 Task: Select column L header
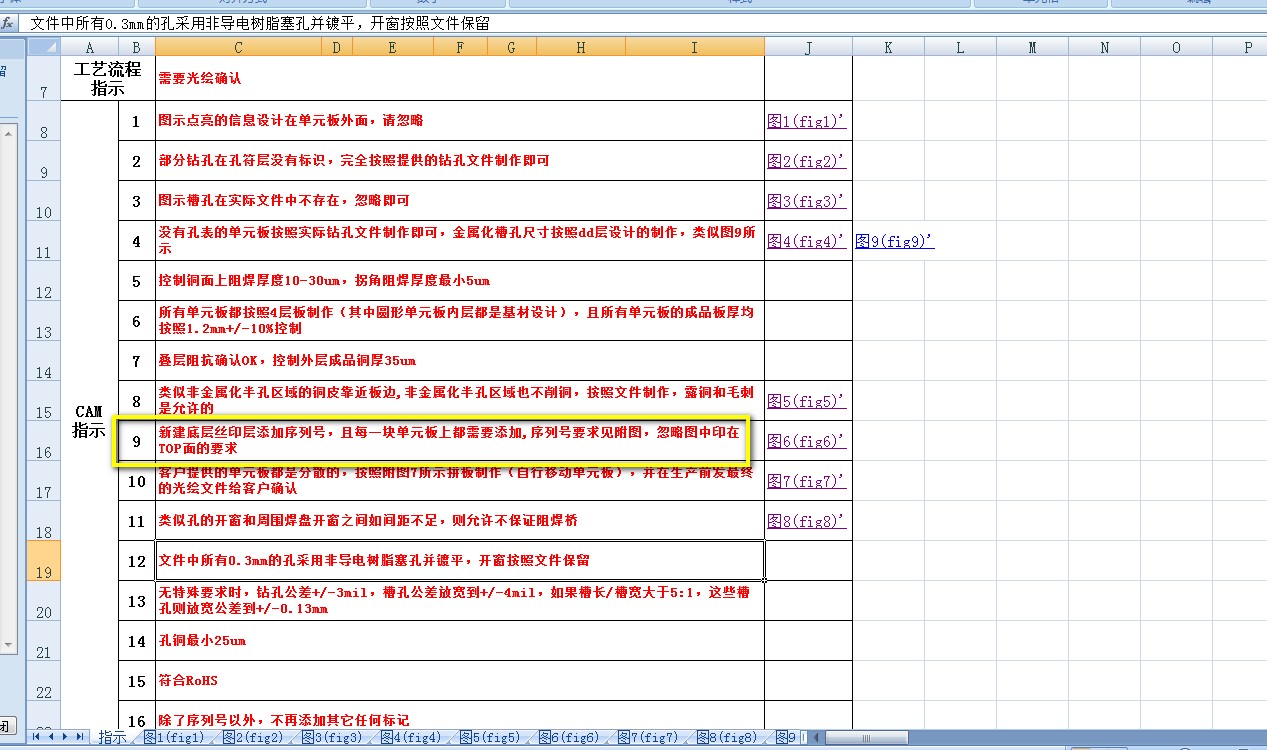[960, 47]
